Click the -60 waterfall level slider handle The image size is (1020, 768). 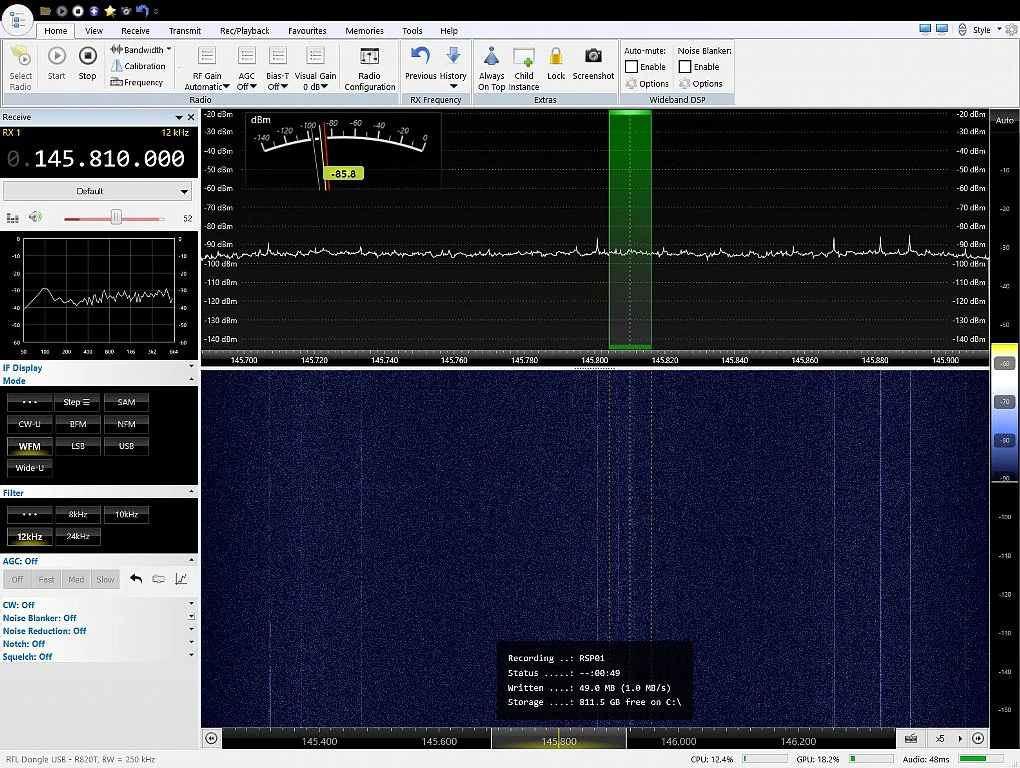pyautogui.click(x=1004, y=364)
